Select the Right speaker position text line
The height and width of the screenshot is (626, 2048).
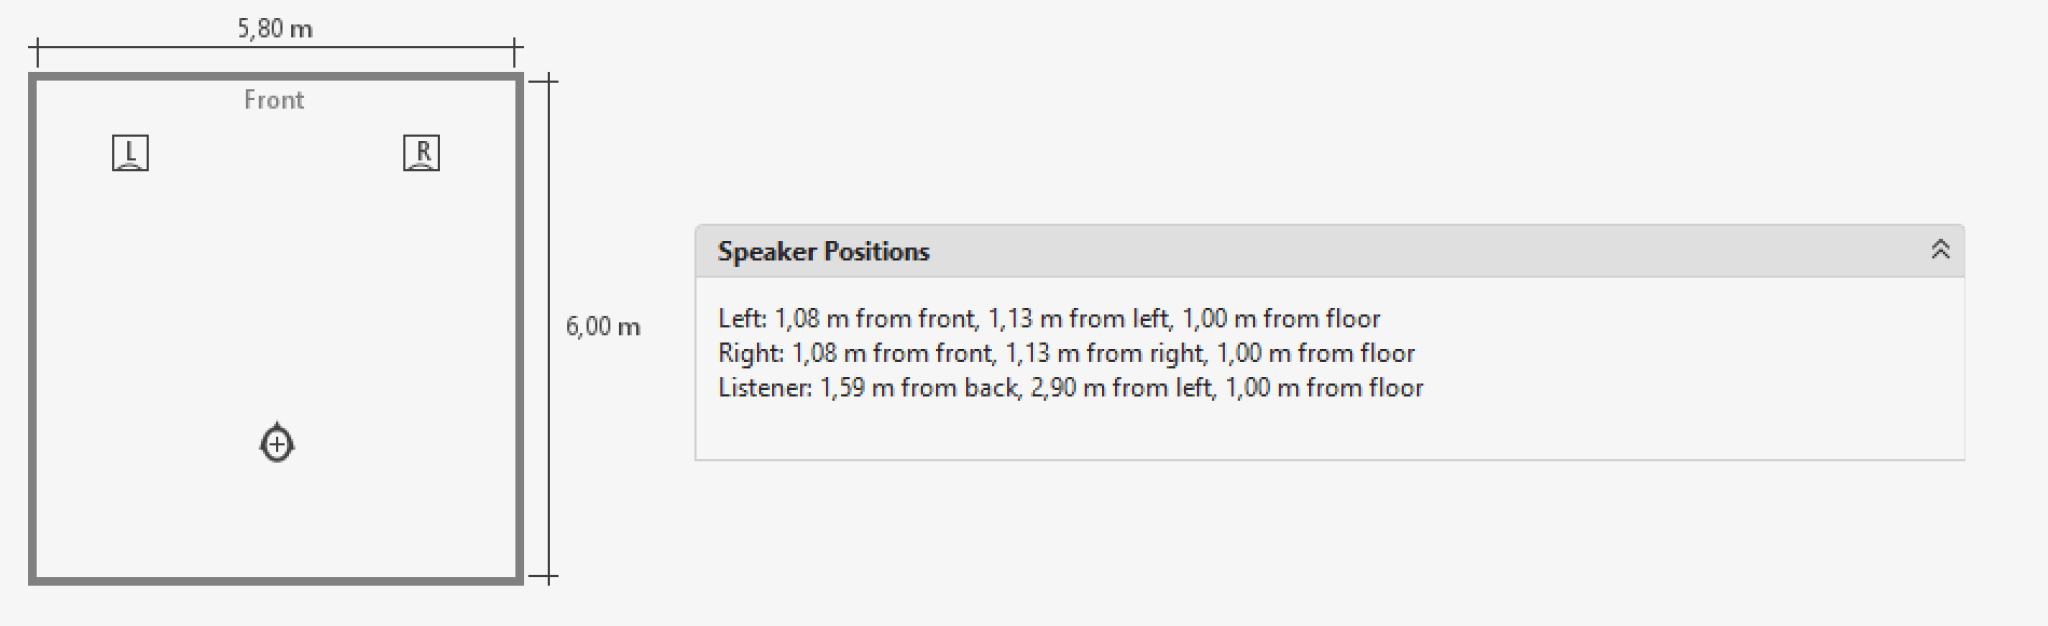pyautogui.click(x=1066, y=353)
